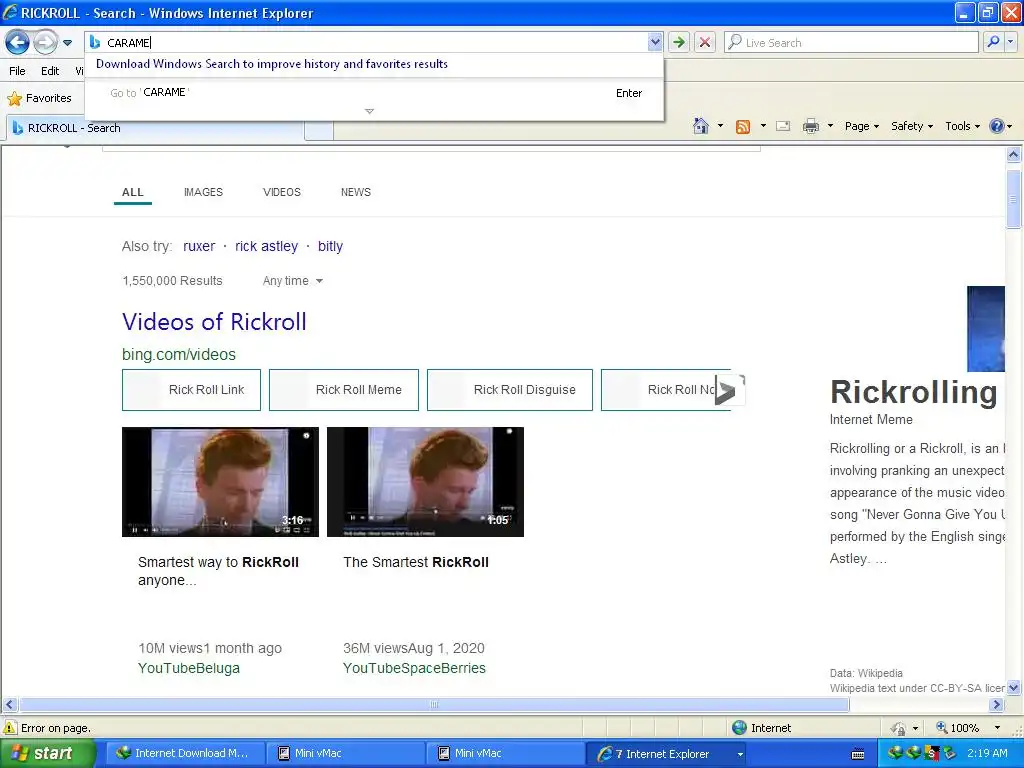The height and width of the screenshot is (768, 1024).
Task: Switch to the first Mini vMac taskbar item
Action: [x=344, y=754]
